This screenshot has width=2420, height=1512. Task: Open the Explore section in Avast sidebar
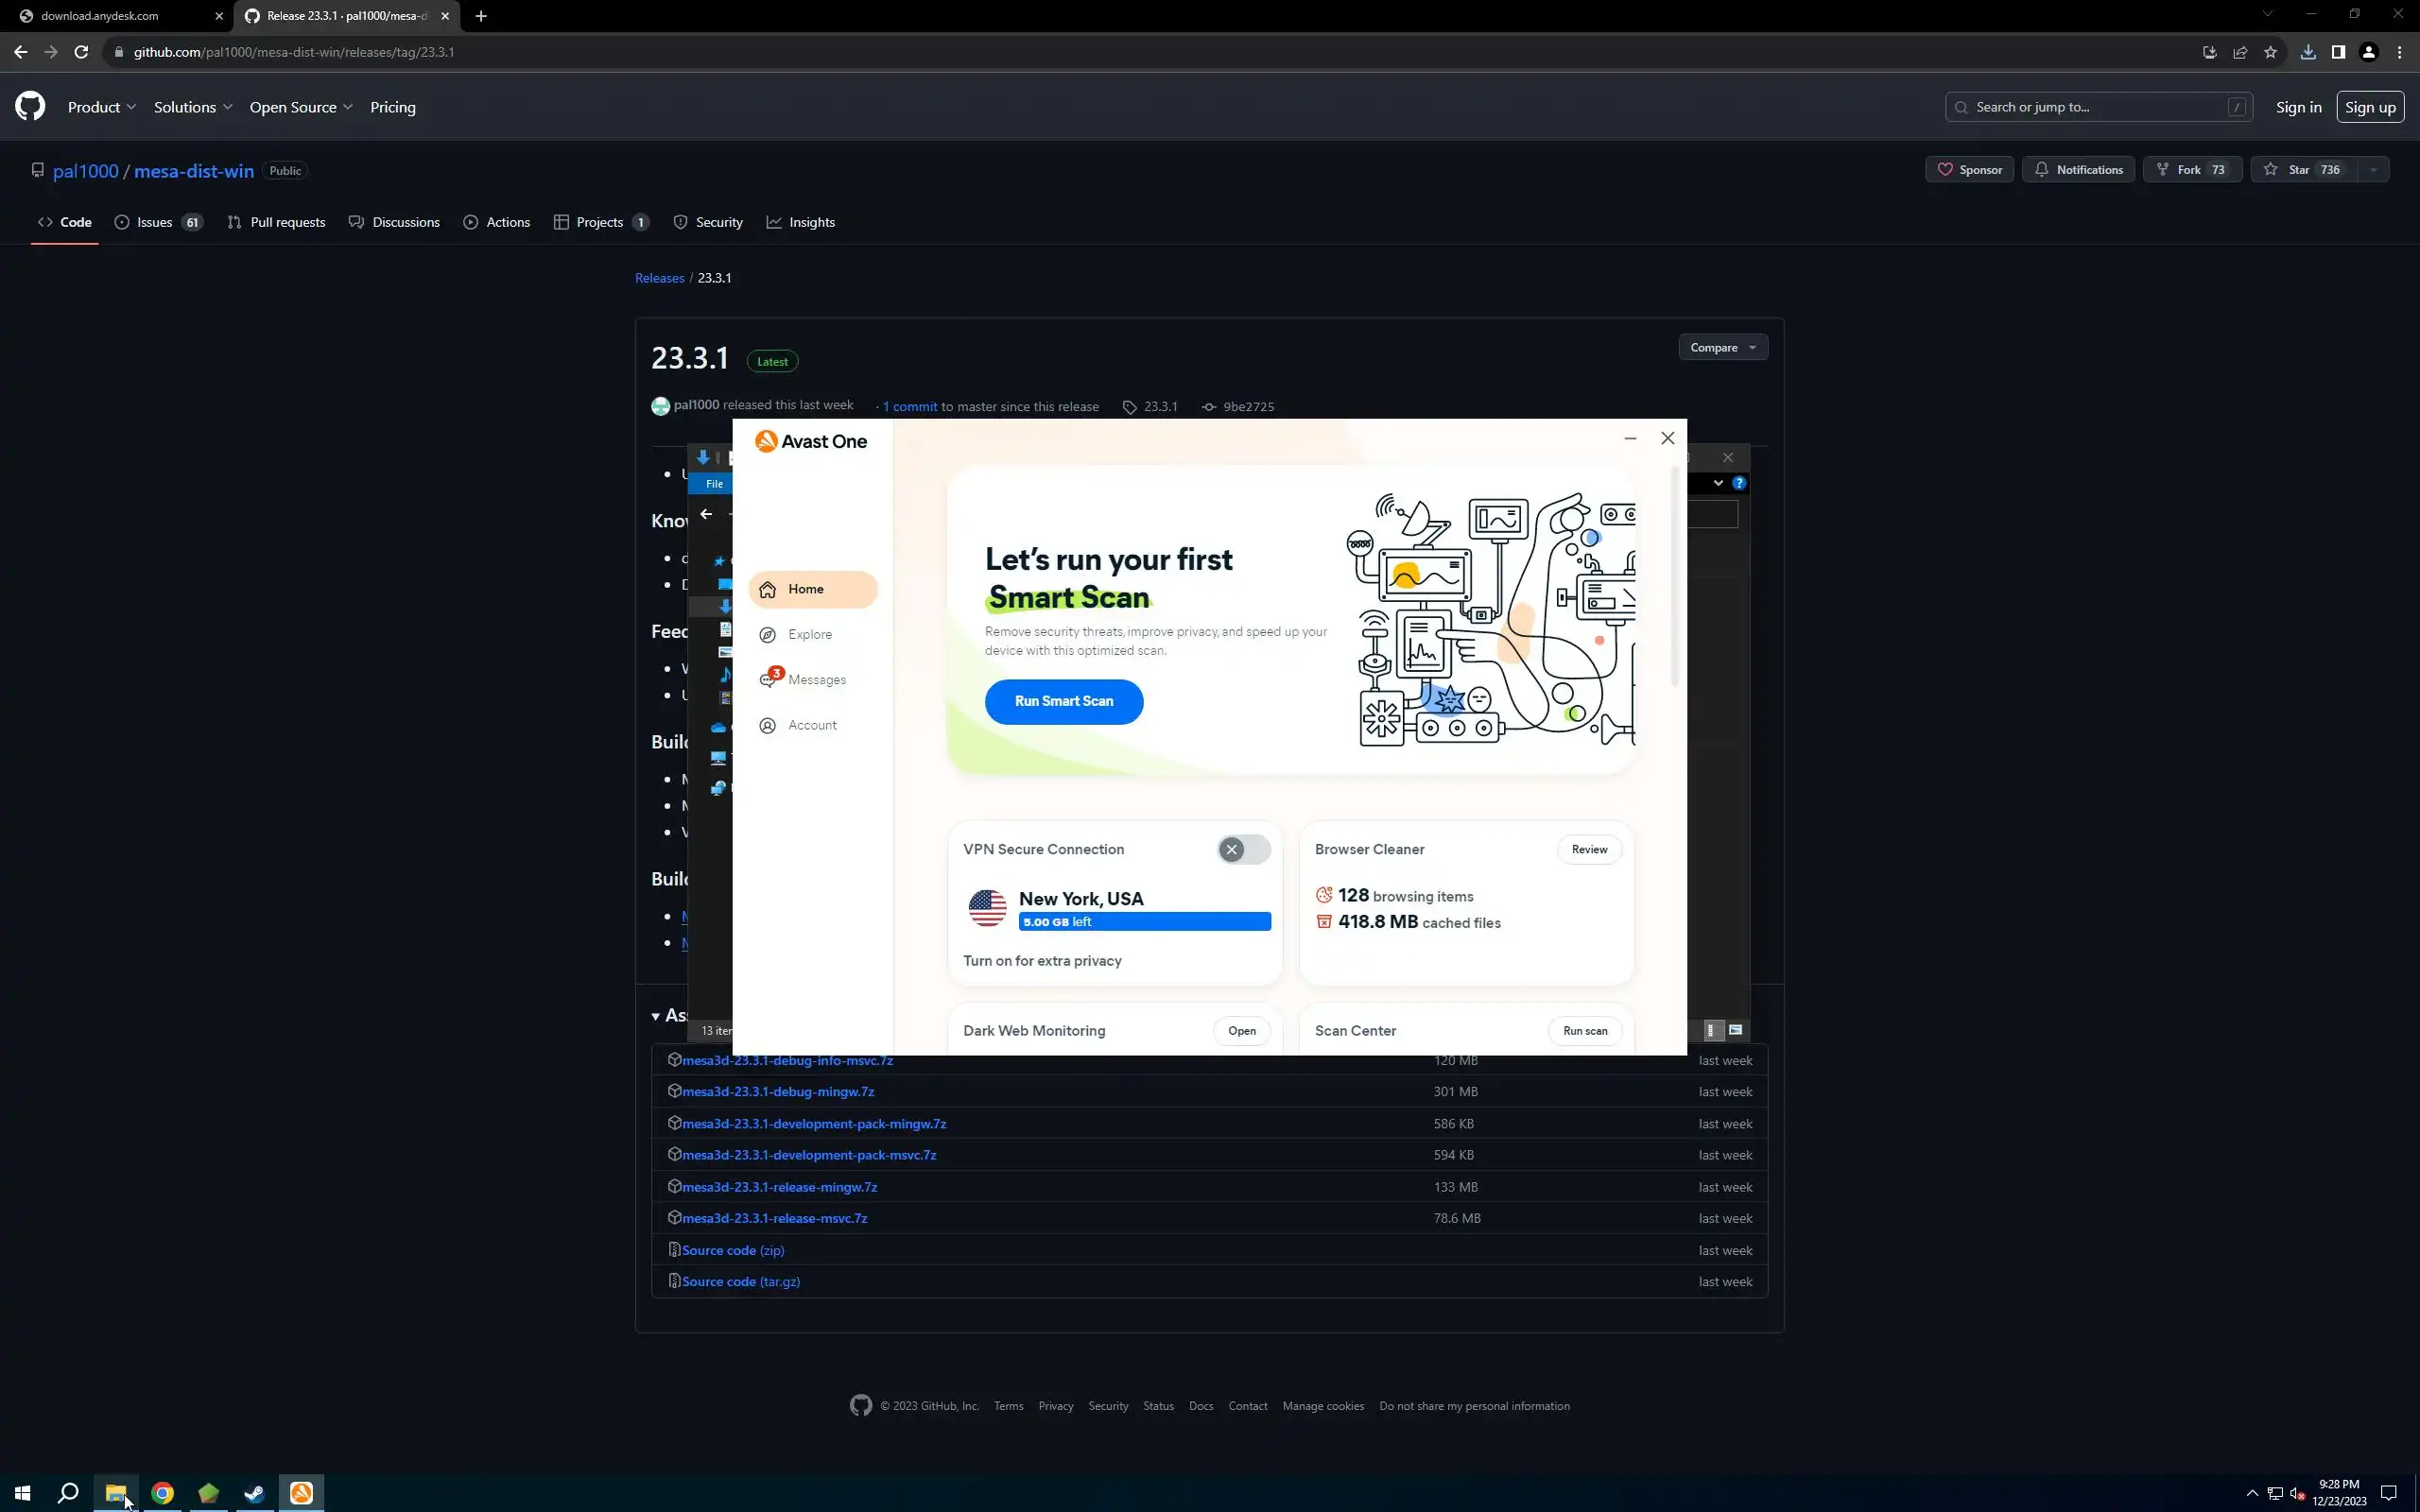point(808,634)
